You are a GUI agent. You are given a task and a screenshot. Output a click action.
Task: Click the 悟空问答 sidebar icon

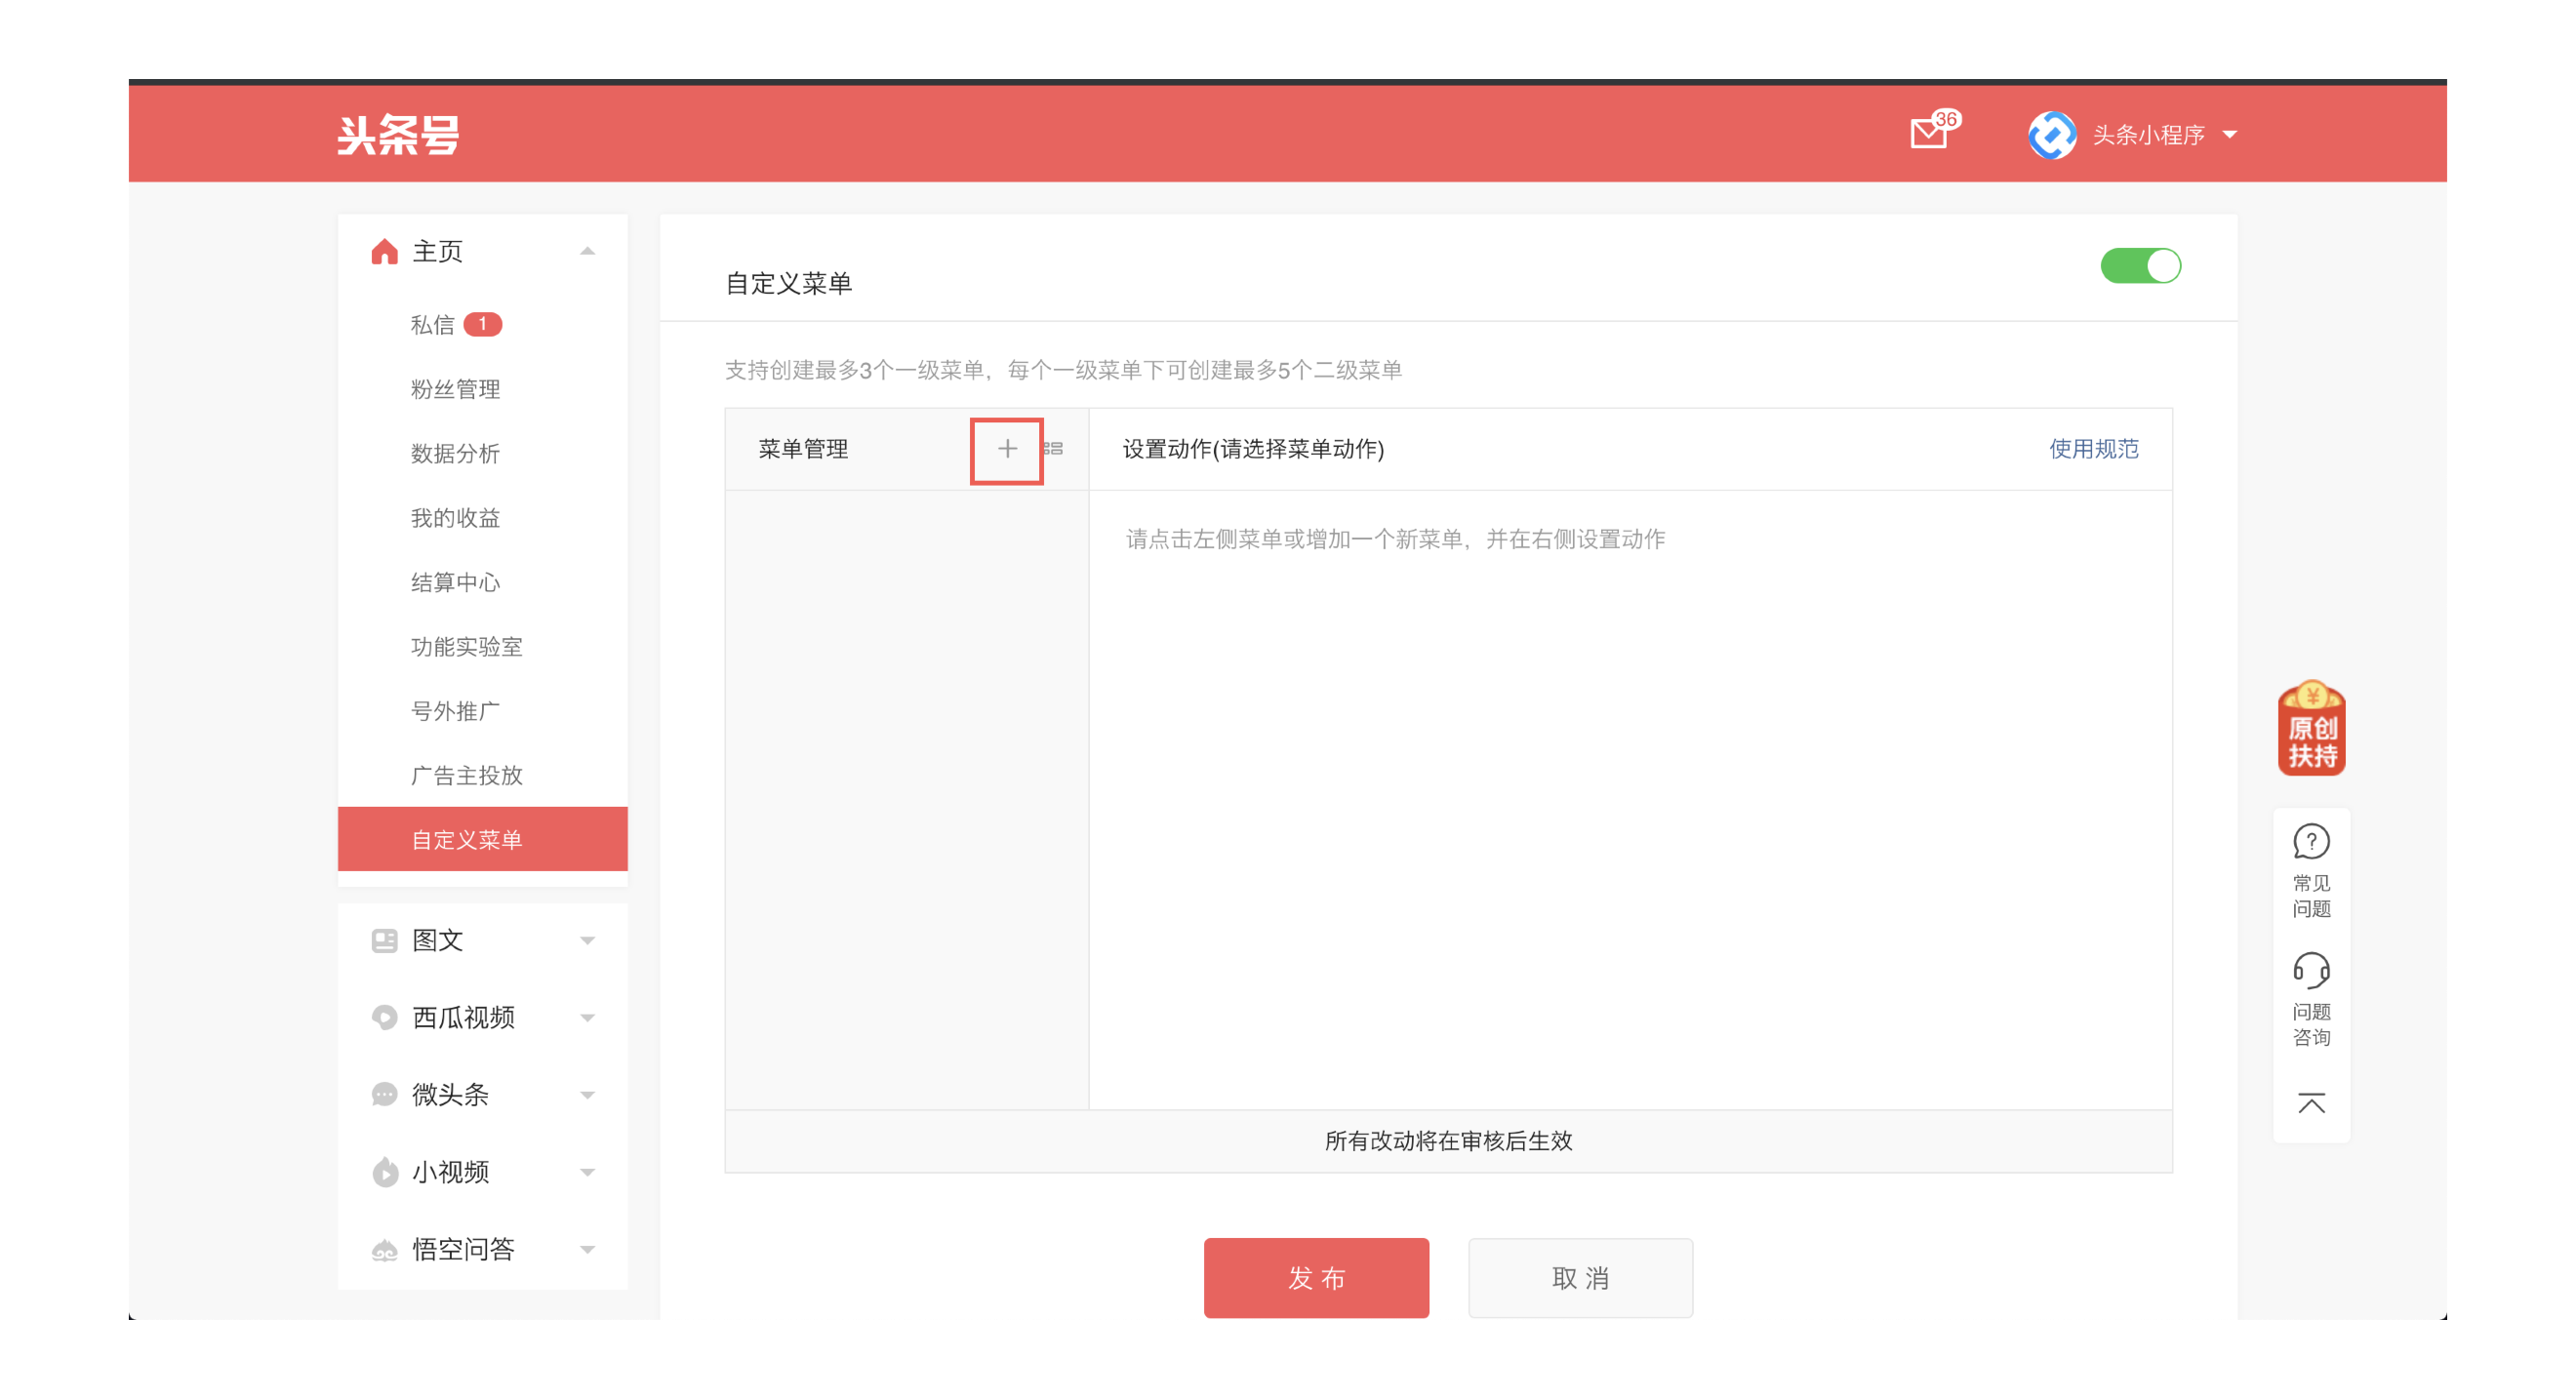coord(384,1249)
